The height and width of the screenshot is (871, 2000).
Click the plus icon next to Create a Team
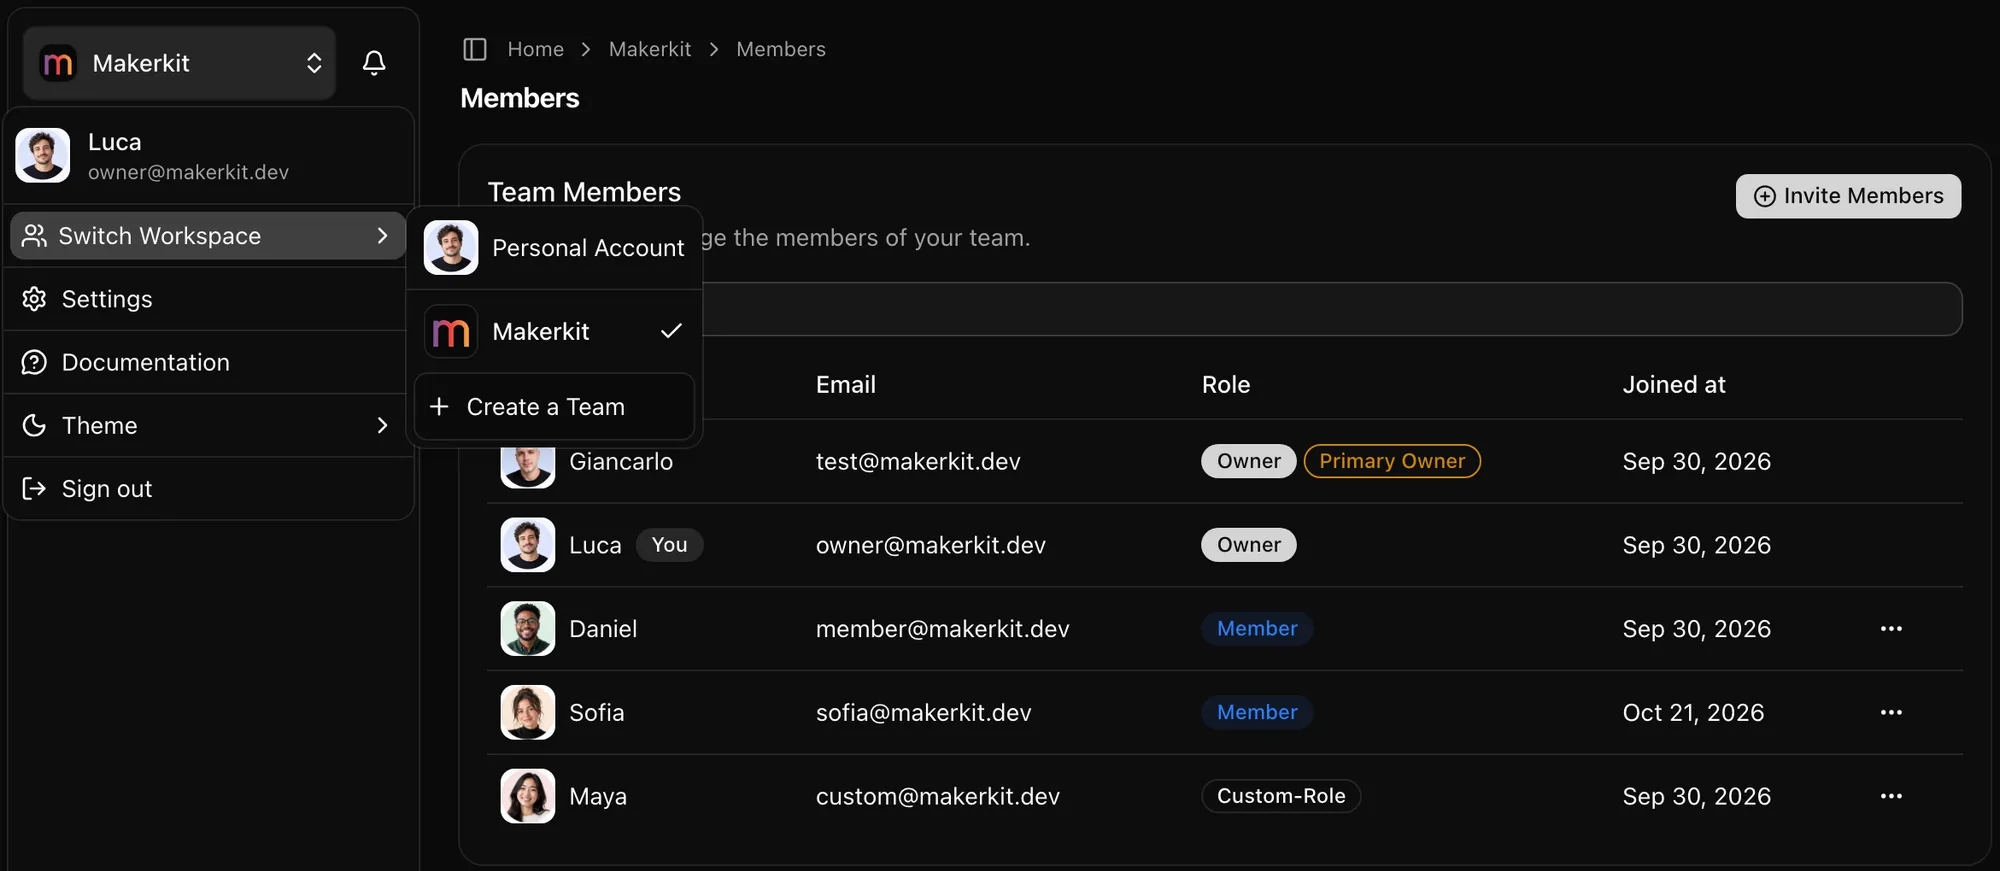coord(439,407)
